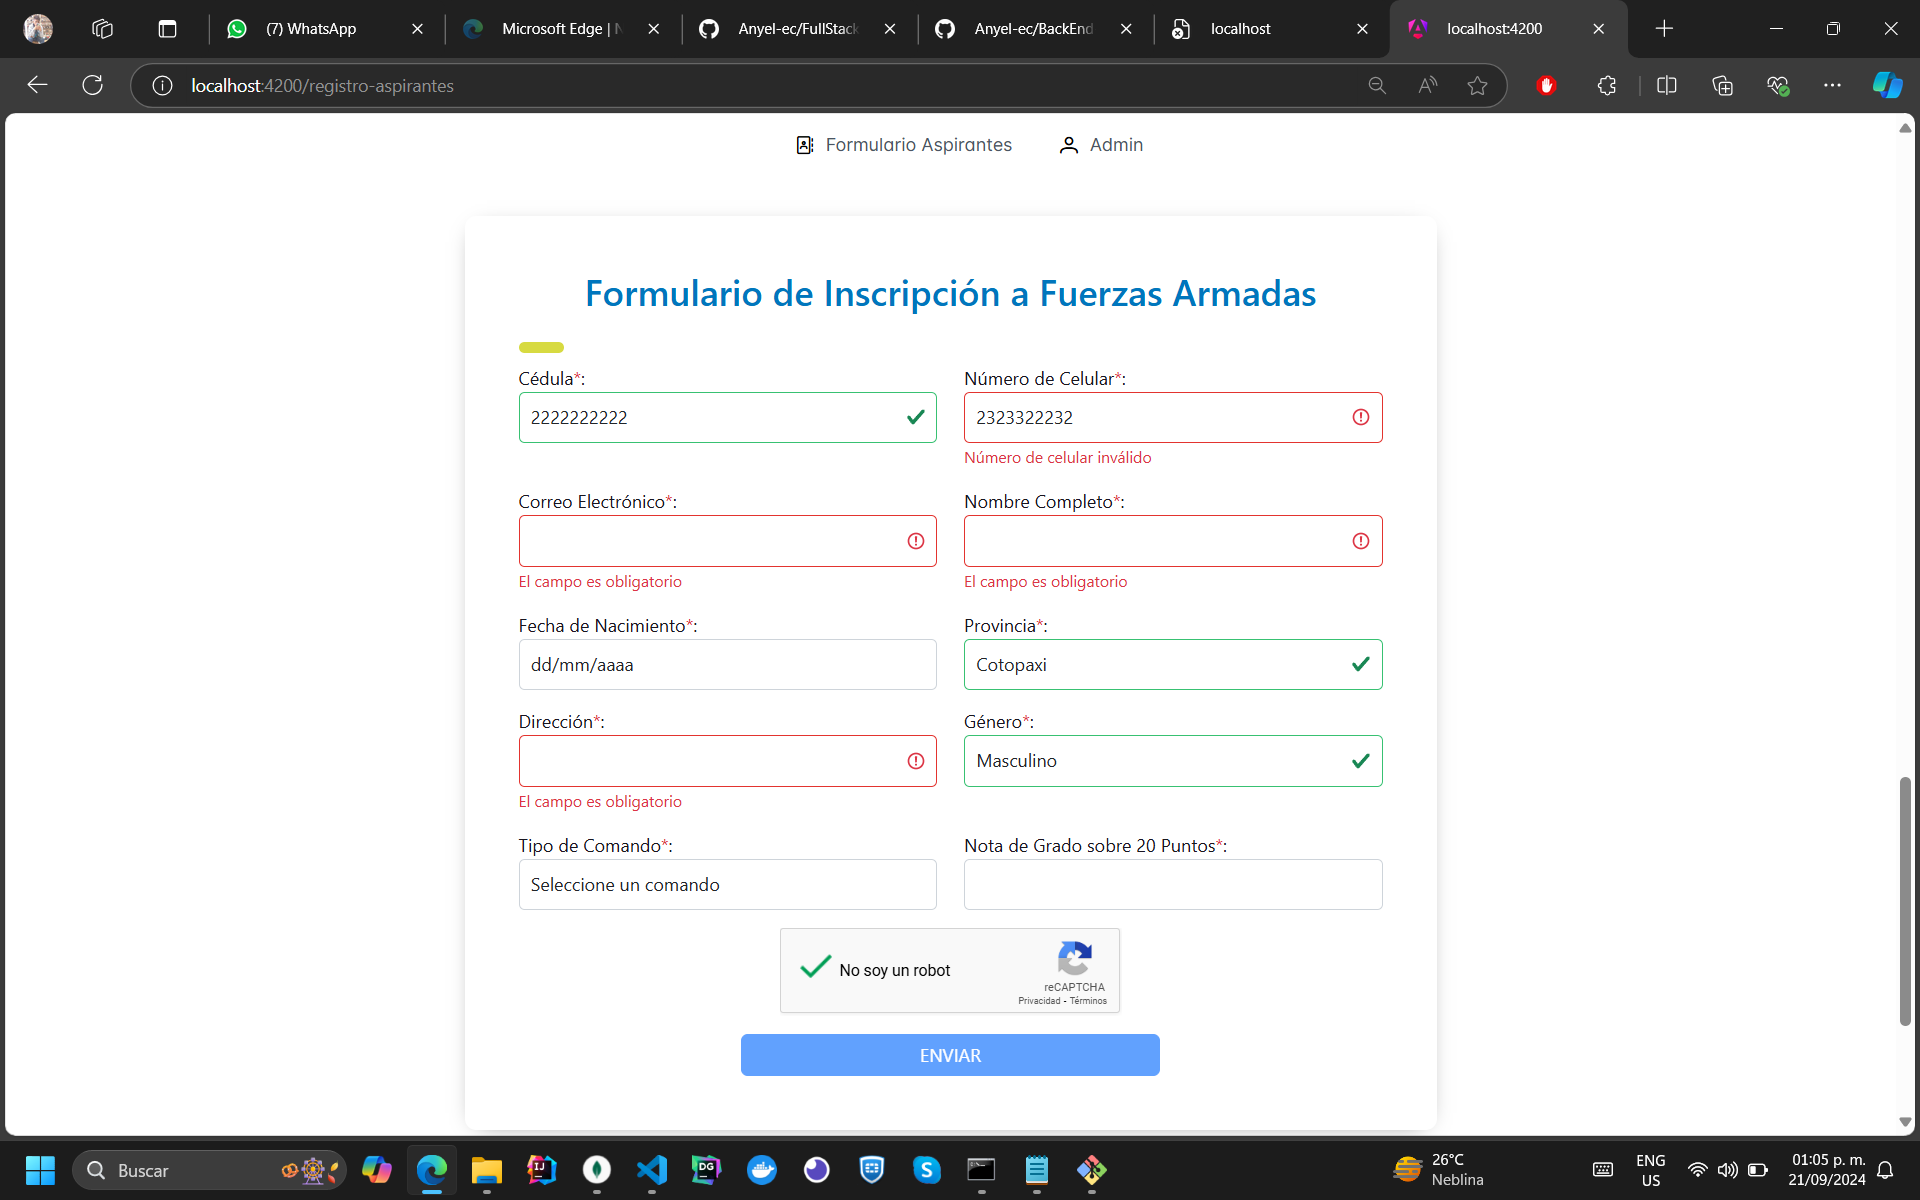Open the Fecha de Nacimiento date picker
The image size is (1920, 1200).
[x=727, y=664]
